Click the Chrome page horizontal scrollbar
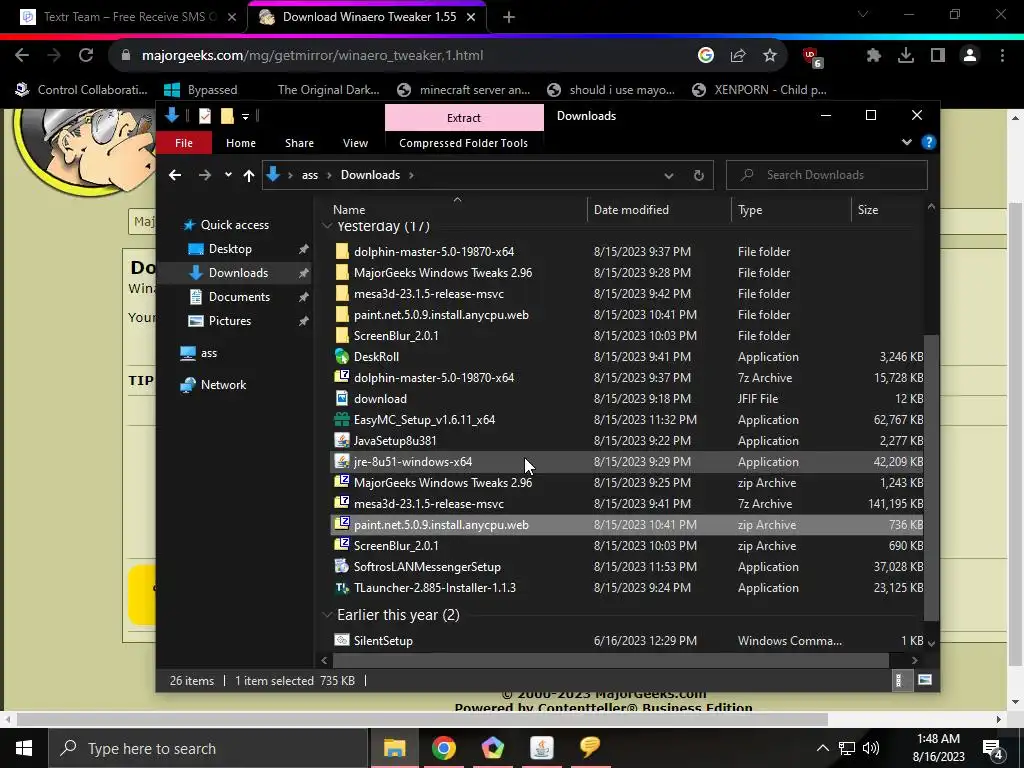This screenshot has width=1024, height=768. click(x=422, y=719)
